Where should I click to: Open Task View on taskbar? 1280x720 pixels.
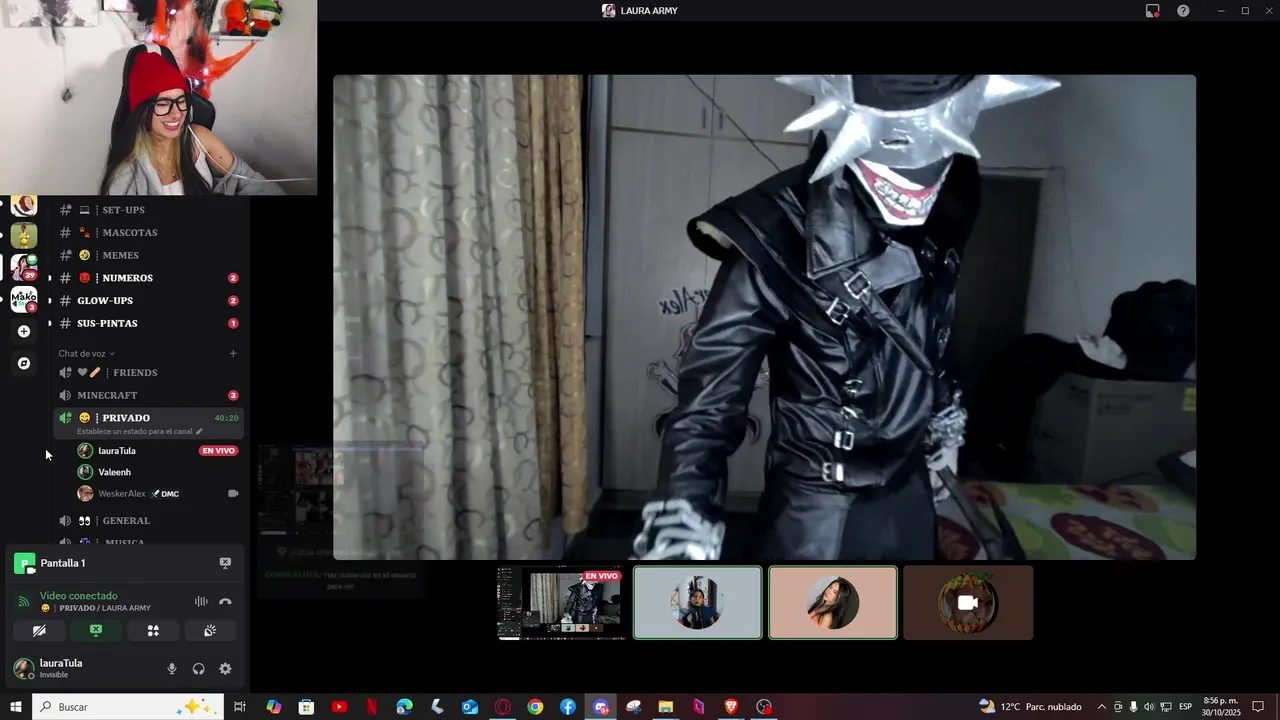240,707
